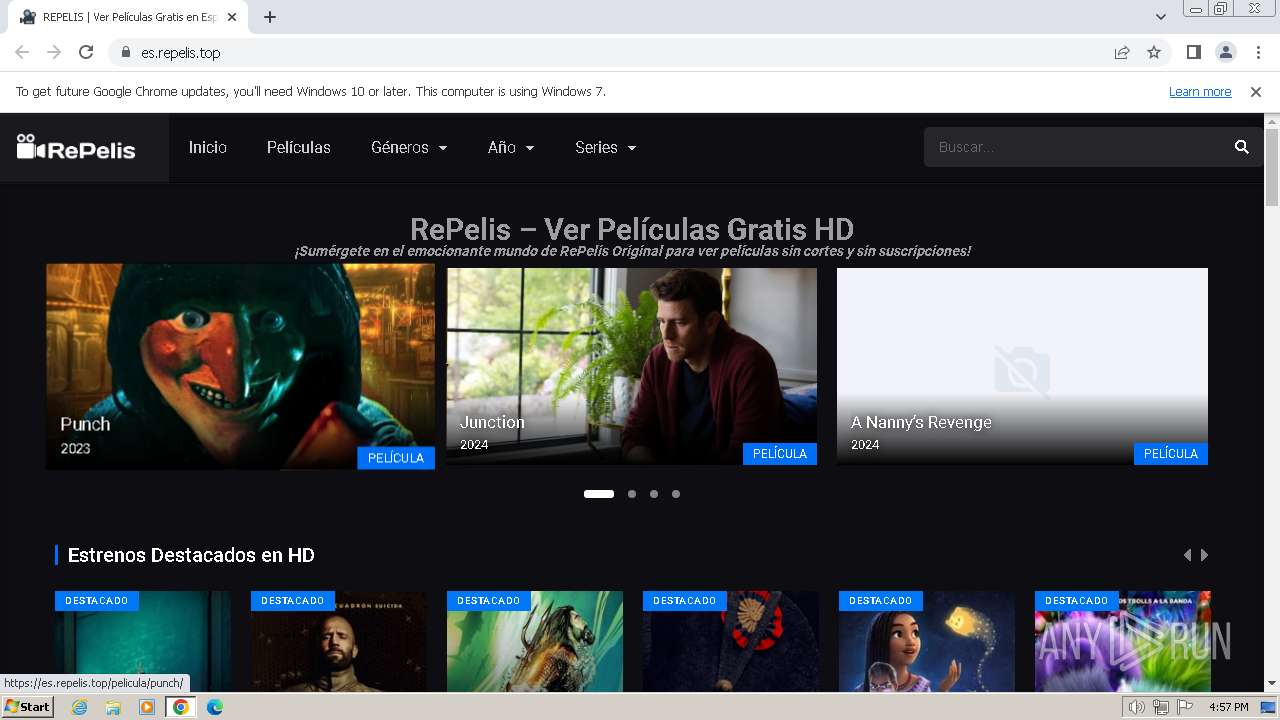The image size is (1280, 720).
Task: Click the Estrenos Destacados en HD heading
Action: (x=191, y=555)
